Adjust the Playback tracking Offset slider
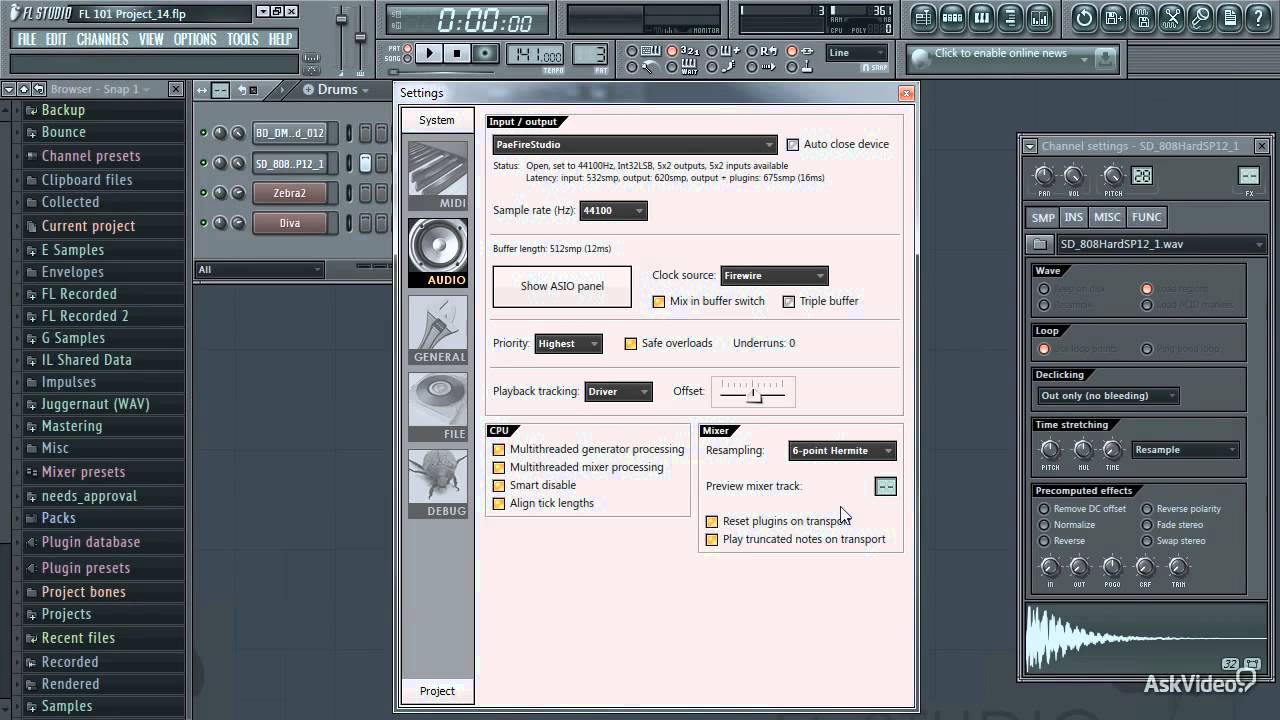1280x720 pixels. [753, 391]
